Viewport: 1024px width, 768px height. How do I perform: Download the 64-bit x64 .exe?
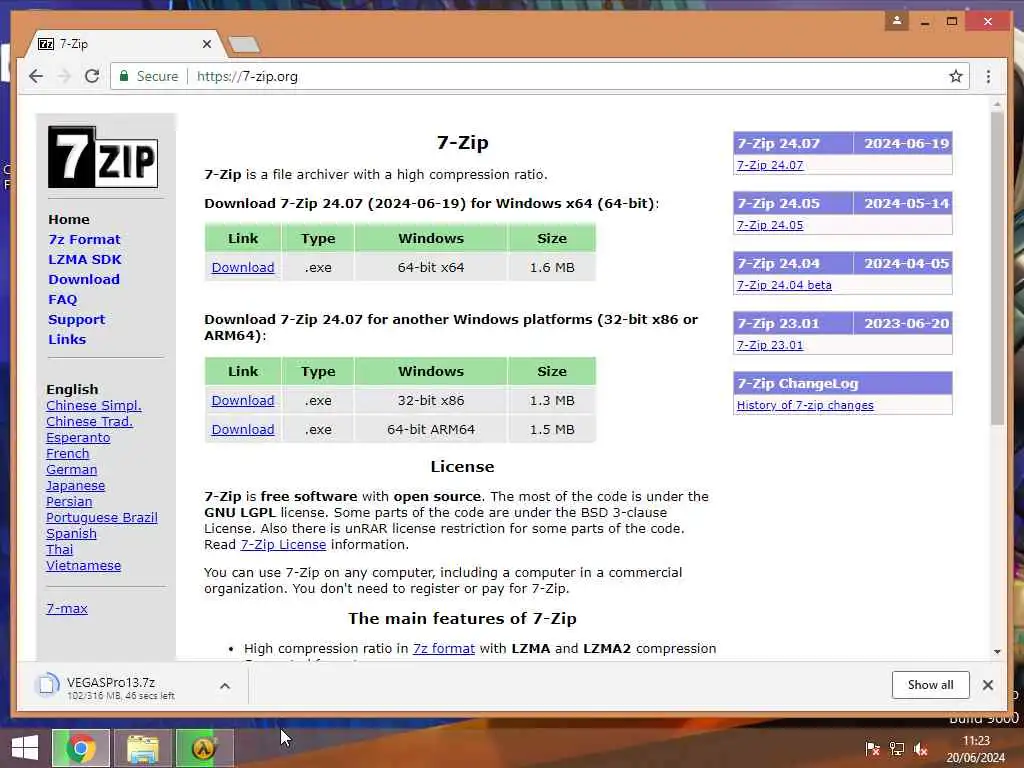tap(243, 267)
